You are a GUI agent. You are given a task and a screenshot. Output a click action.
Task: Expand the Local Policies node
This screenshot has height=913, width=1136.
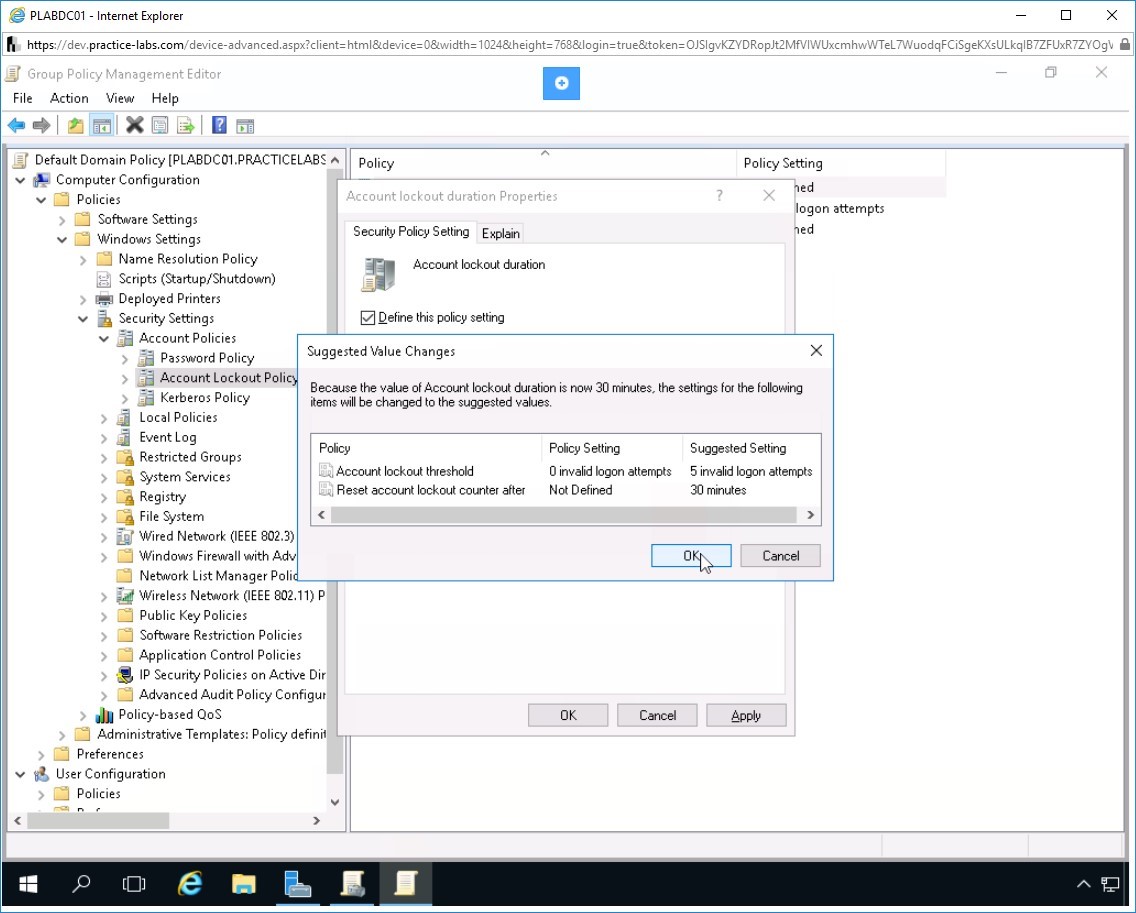pyautogui.click(x=104, y=417)
